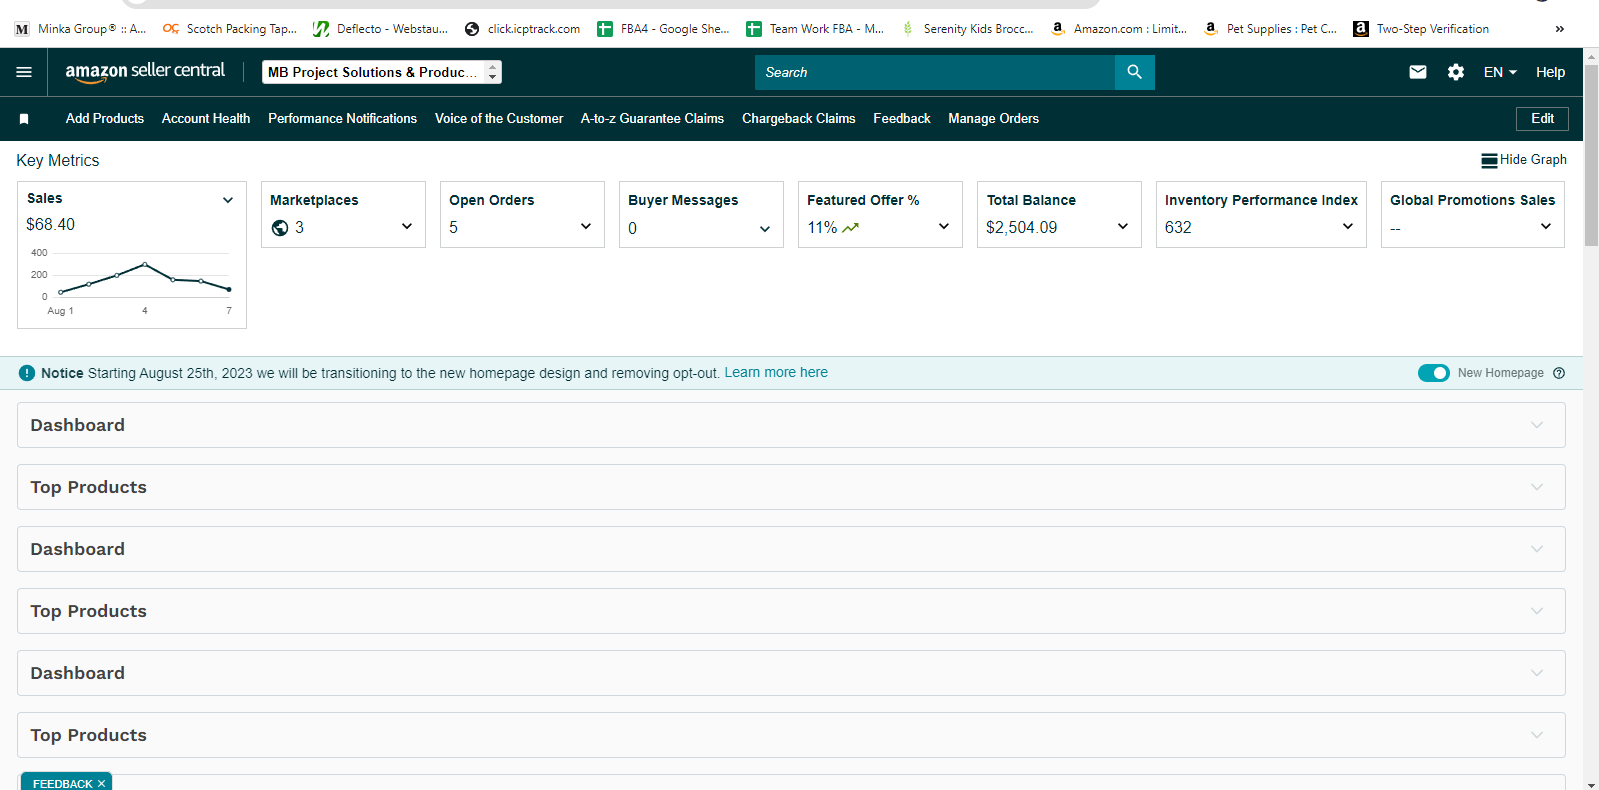Click Hide Graph above the metrics

tap(1524, 160)
